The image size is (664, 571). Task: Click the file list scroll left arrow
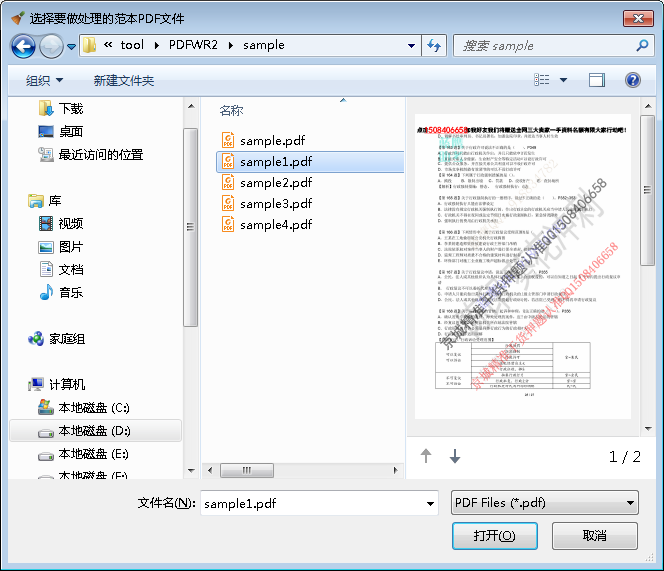click(x=210, y=470)
